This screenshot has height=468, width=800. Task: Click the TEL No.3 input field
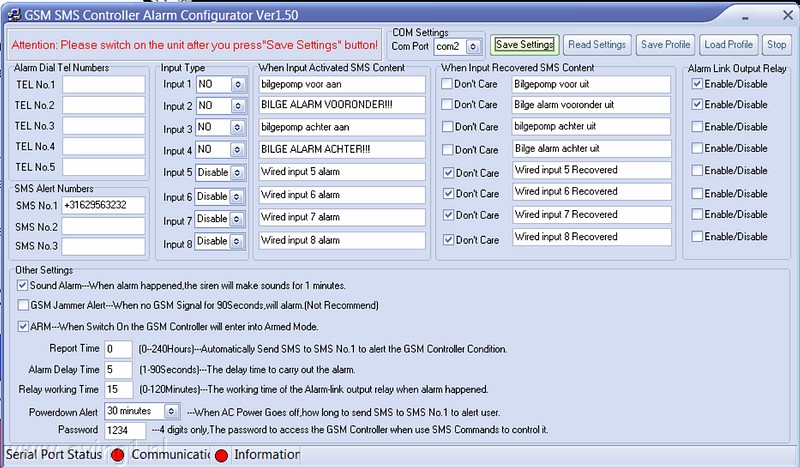pyautogui.click(x=104, y=126)
